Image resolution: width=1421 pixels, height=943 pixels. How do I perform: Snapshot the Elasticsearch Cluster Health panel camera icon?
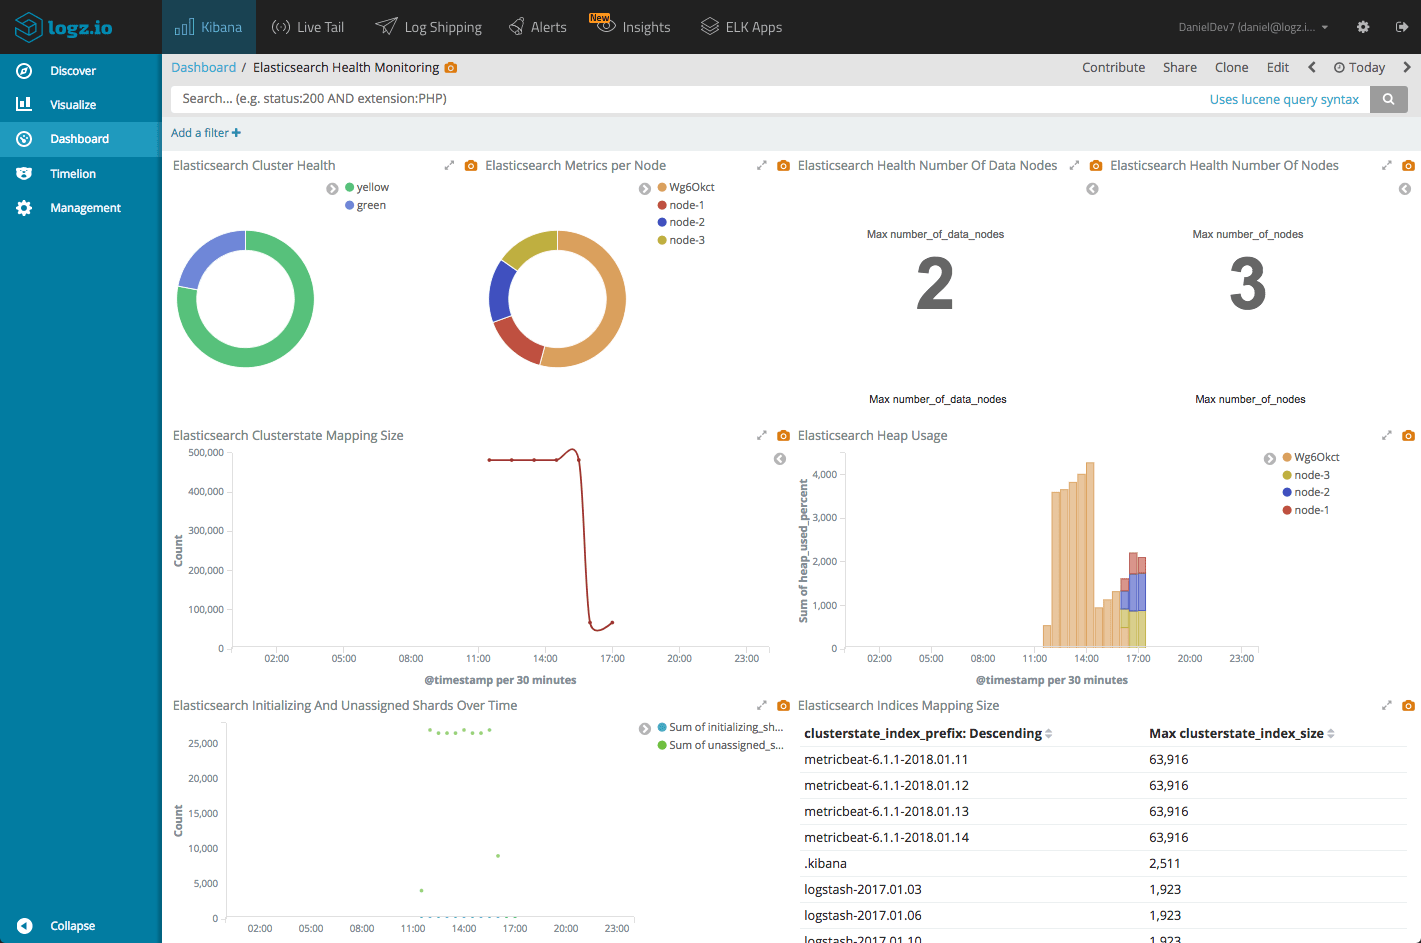(x=471, y=165)
